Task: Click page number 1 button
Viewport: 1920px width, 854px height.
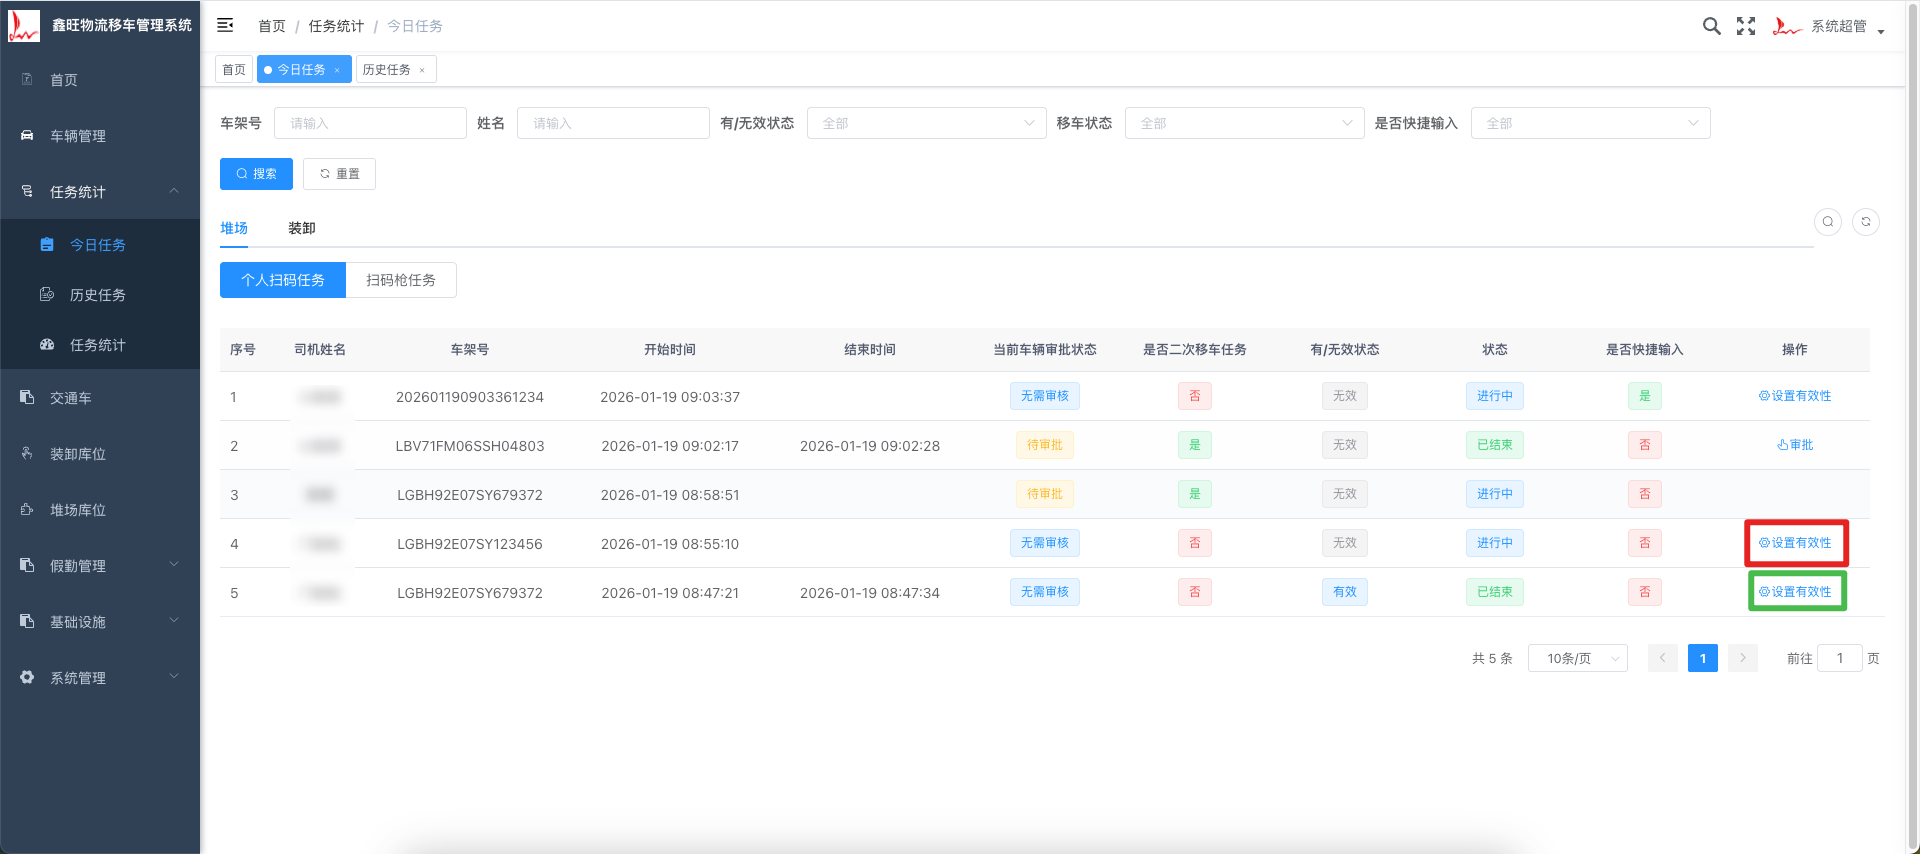Action: click(x=1703, y=658)
